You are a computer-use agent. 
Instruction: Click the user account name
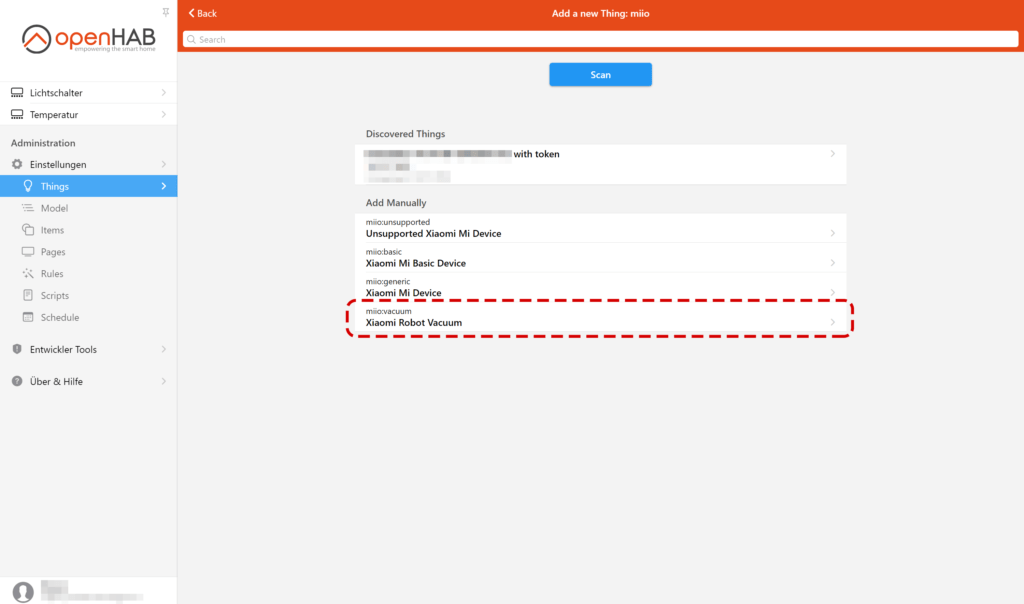pyautogui.click(x=91, y=592)
